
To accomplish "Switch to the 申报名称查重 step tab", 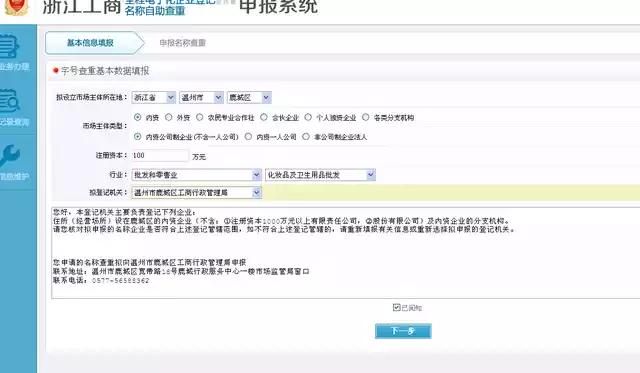I will [x=182, y=43].
